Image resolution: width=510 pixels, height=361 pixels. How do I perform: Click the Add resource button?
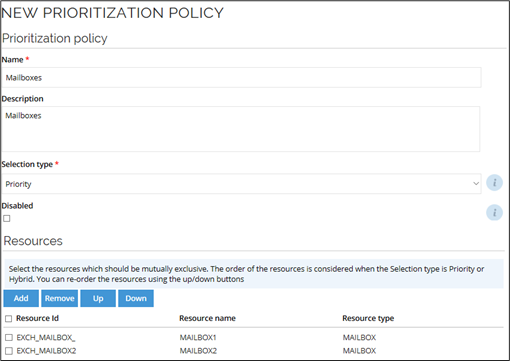point(21,298)
